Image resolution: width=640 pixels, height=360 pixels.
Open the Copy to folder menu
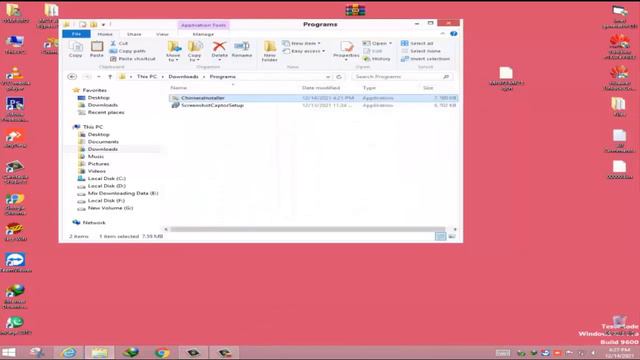point(195,51)
